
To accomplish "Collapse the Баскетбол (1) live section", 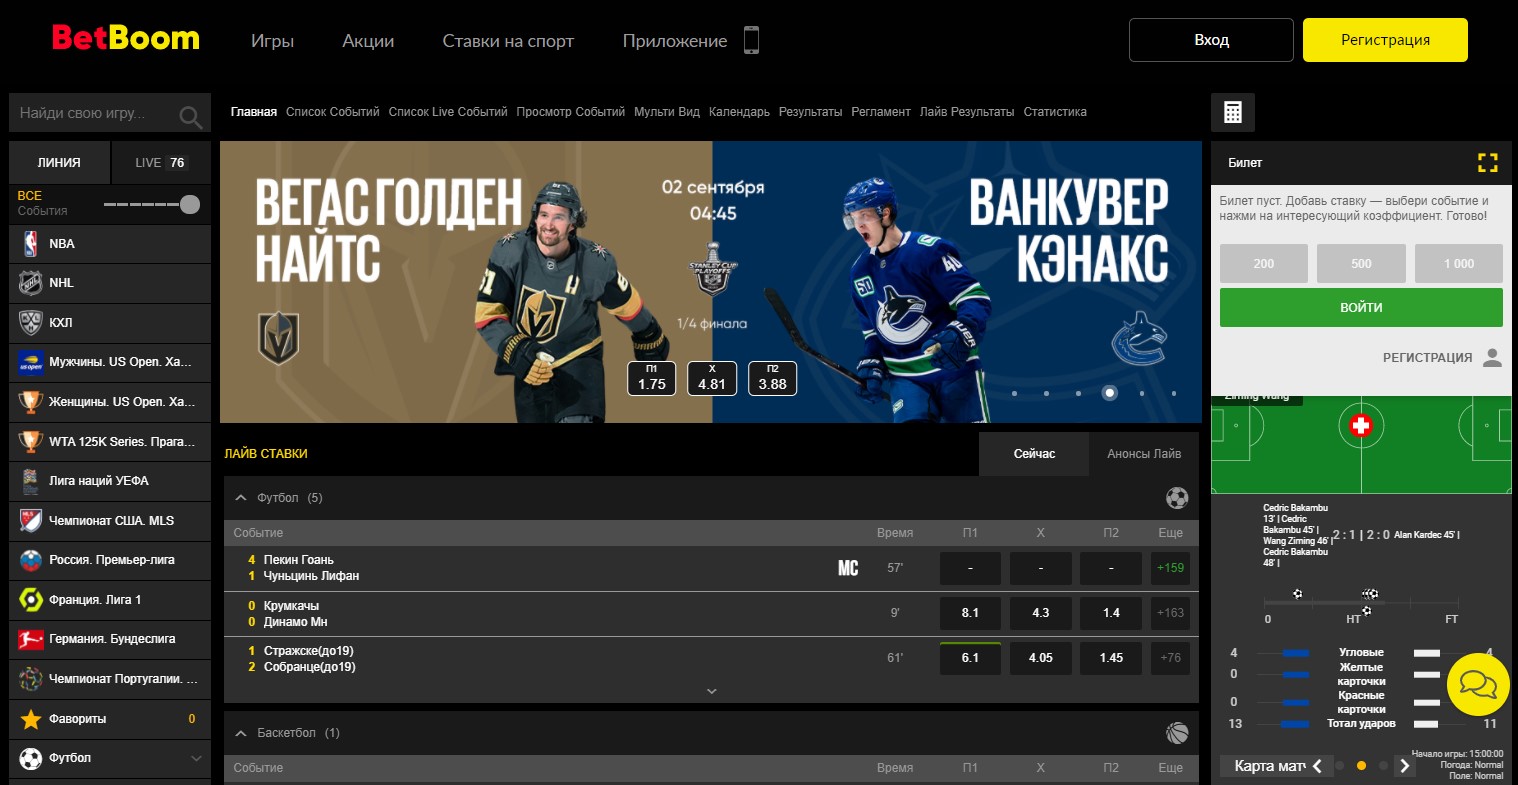I will pyautogui.click(x=241, y=733).
